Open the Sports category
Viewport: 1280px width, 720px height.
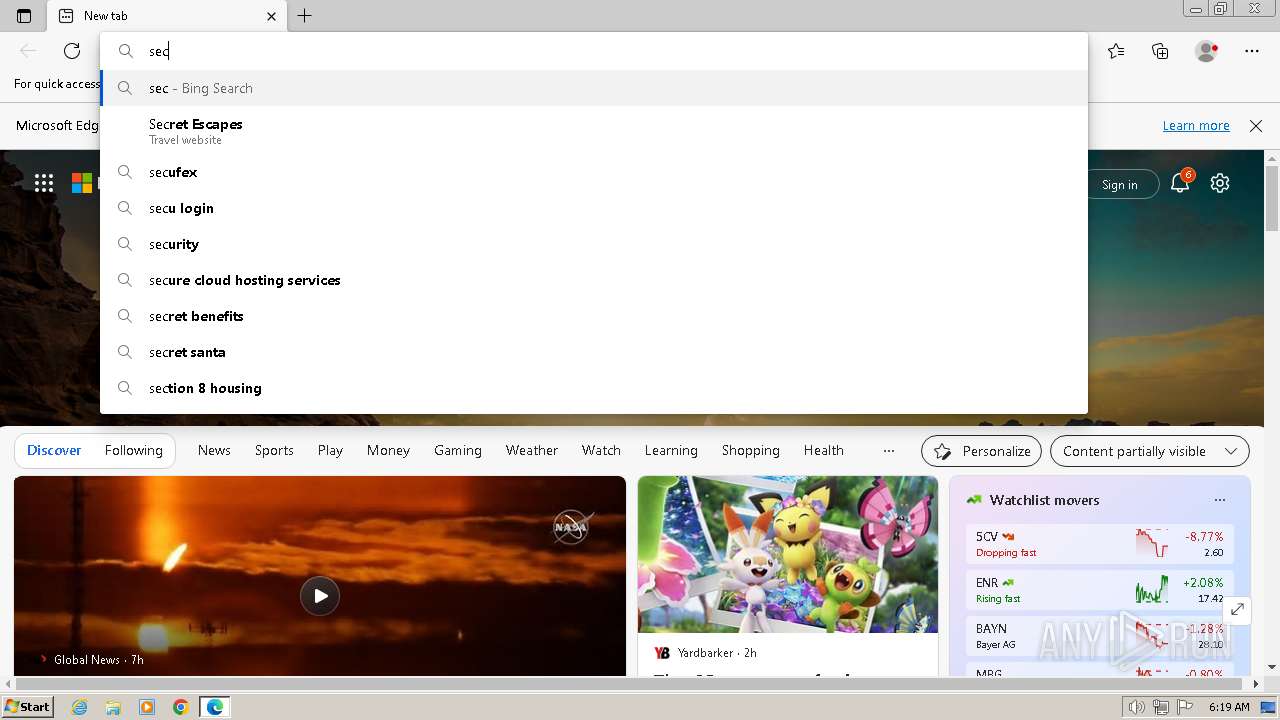click(x=274, y=450)
